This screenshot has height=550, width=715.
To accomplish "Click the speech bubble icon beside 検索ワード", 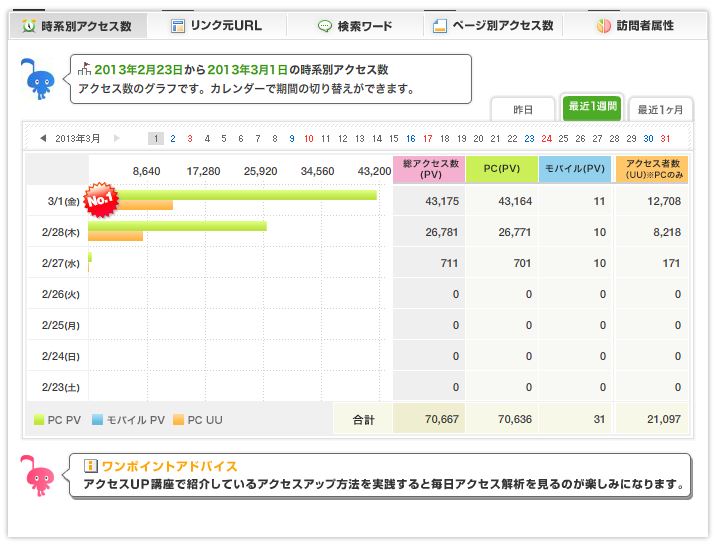I will (x=325, y=26).
